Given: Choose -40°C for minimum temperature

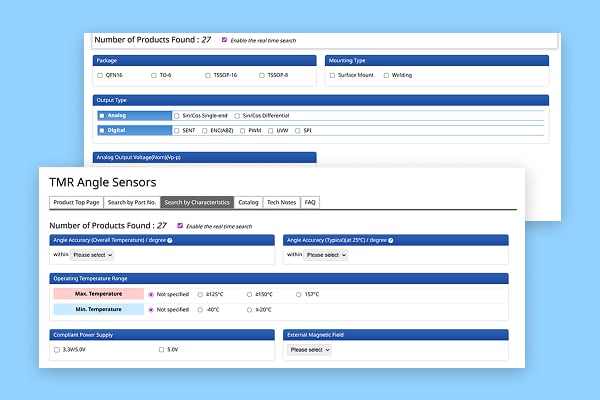Looking at the screenshot, I should pyautogui.click(x=200, y=310).
